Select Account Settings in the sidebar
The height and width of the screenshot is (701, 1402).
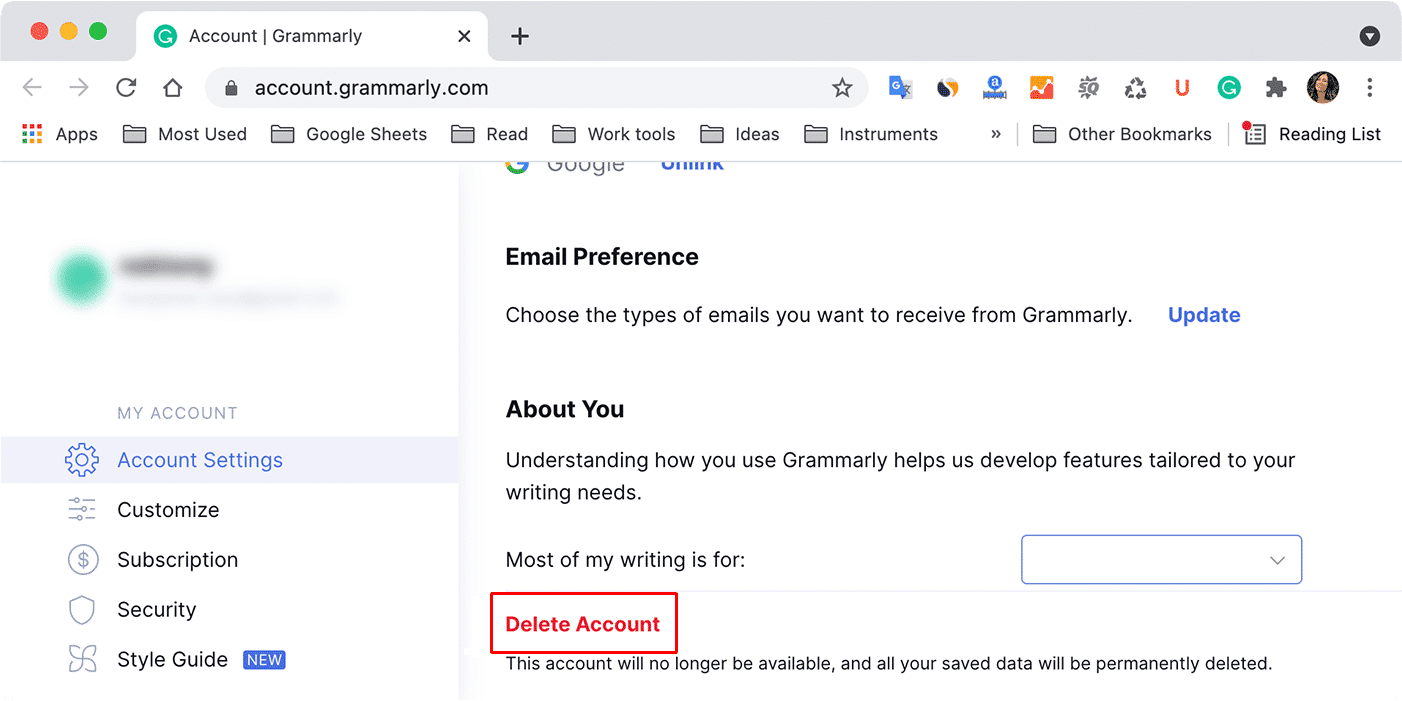pyautogui.click(x=229, y=460)
